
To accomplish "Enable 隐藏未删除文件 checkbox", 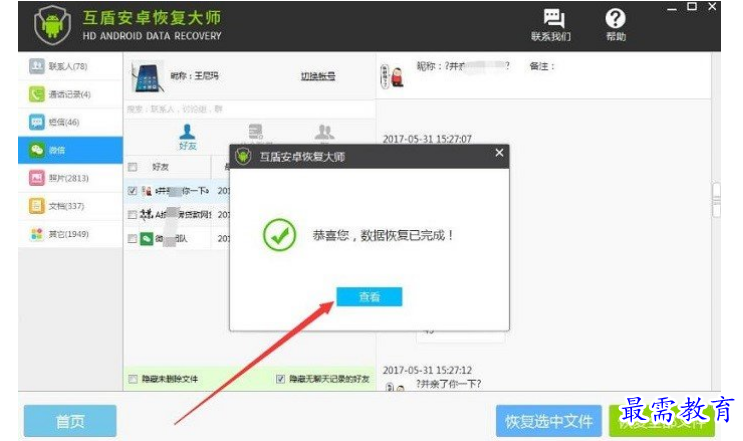I will tap(133, 379).
